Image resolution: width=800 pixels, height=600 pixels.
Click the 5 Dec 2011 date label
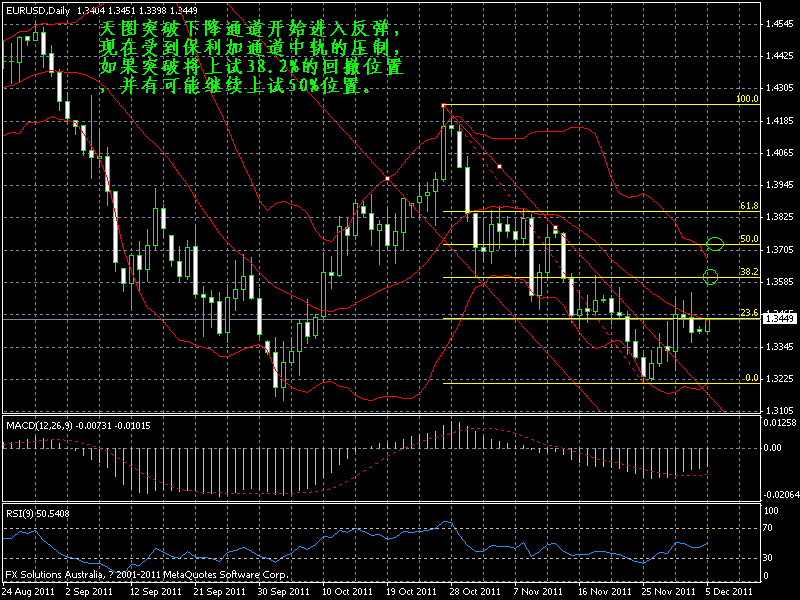click(x=730, y=592)
